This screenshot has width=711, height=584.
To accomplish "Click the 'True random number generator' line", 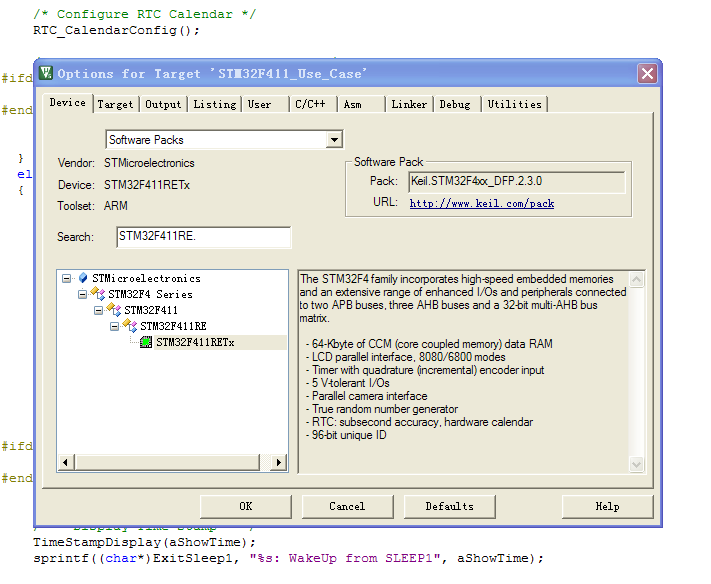I will point(381,409).
